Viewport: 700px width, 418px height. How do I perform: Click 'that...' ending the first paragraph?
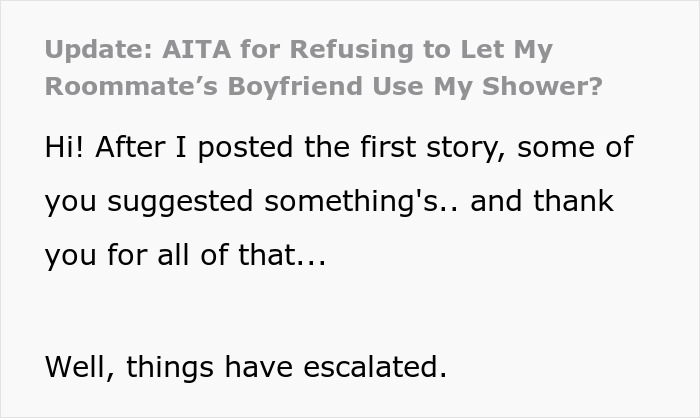pos(282,255)
